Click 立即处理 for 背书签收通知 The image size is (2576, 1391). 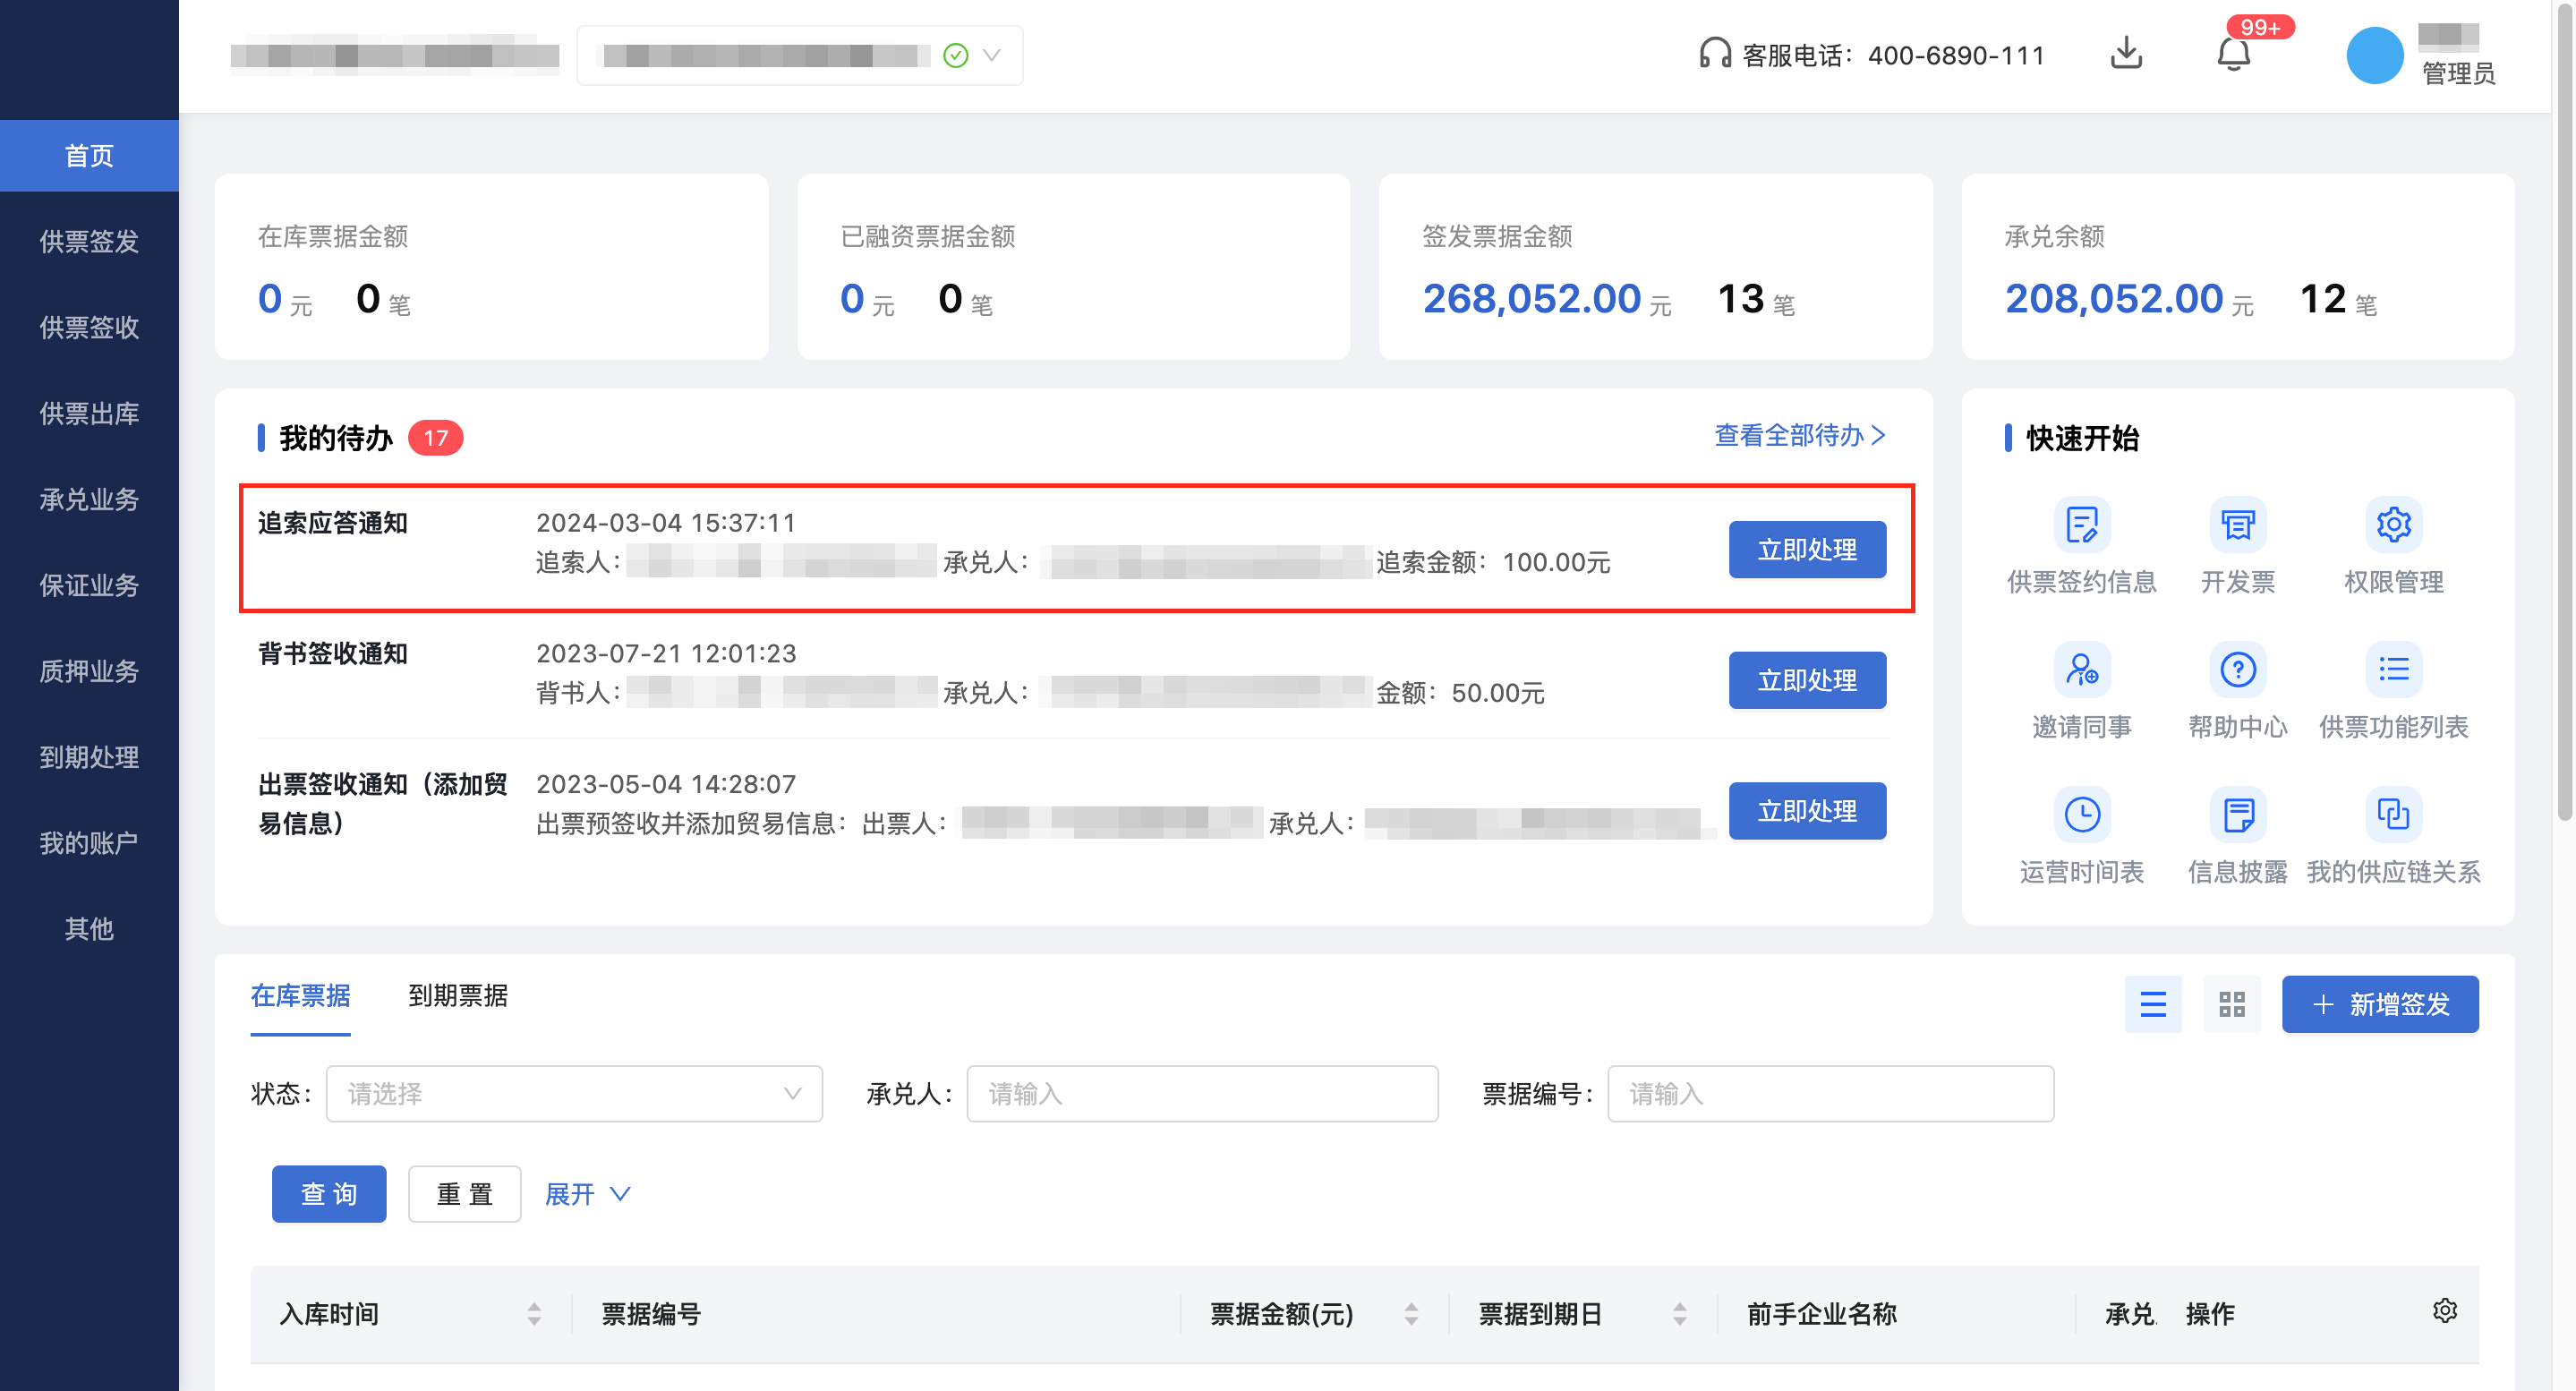(1807, 680)
